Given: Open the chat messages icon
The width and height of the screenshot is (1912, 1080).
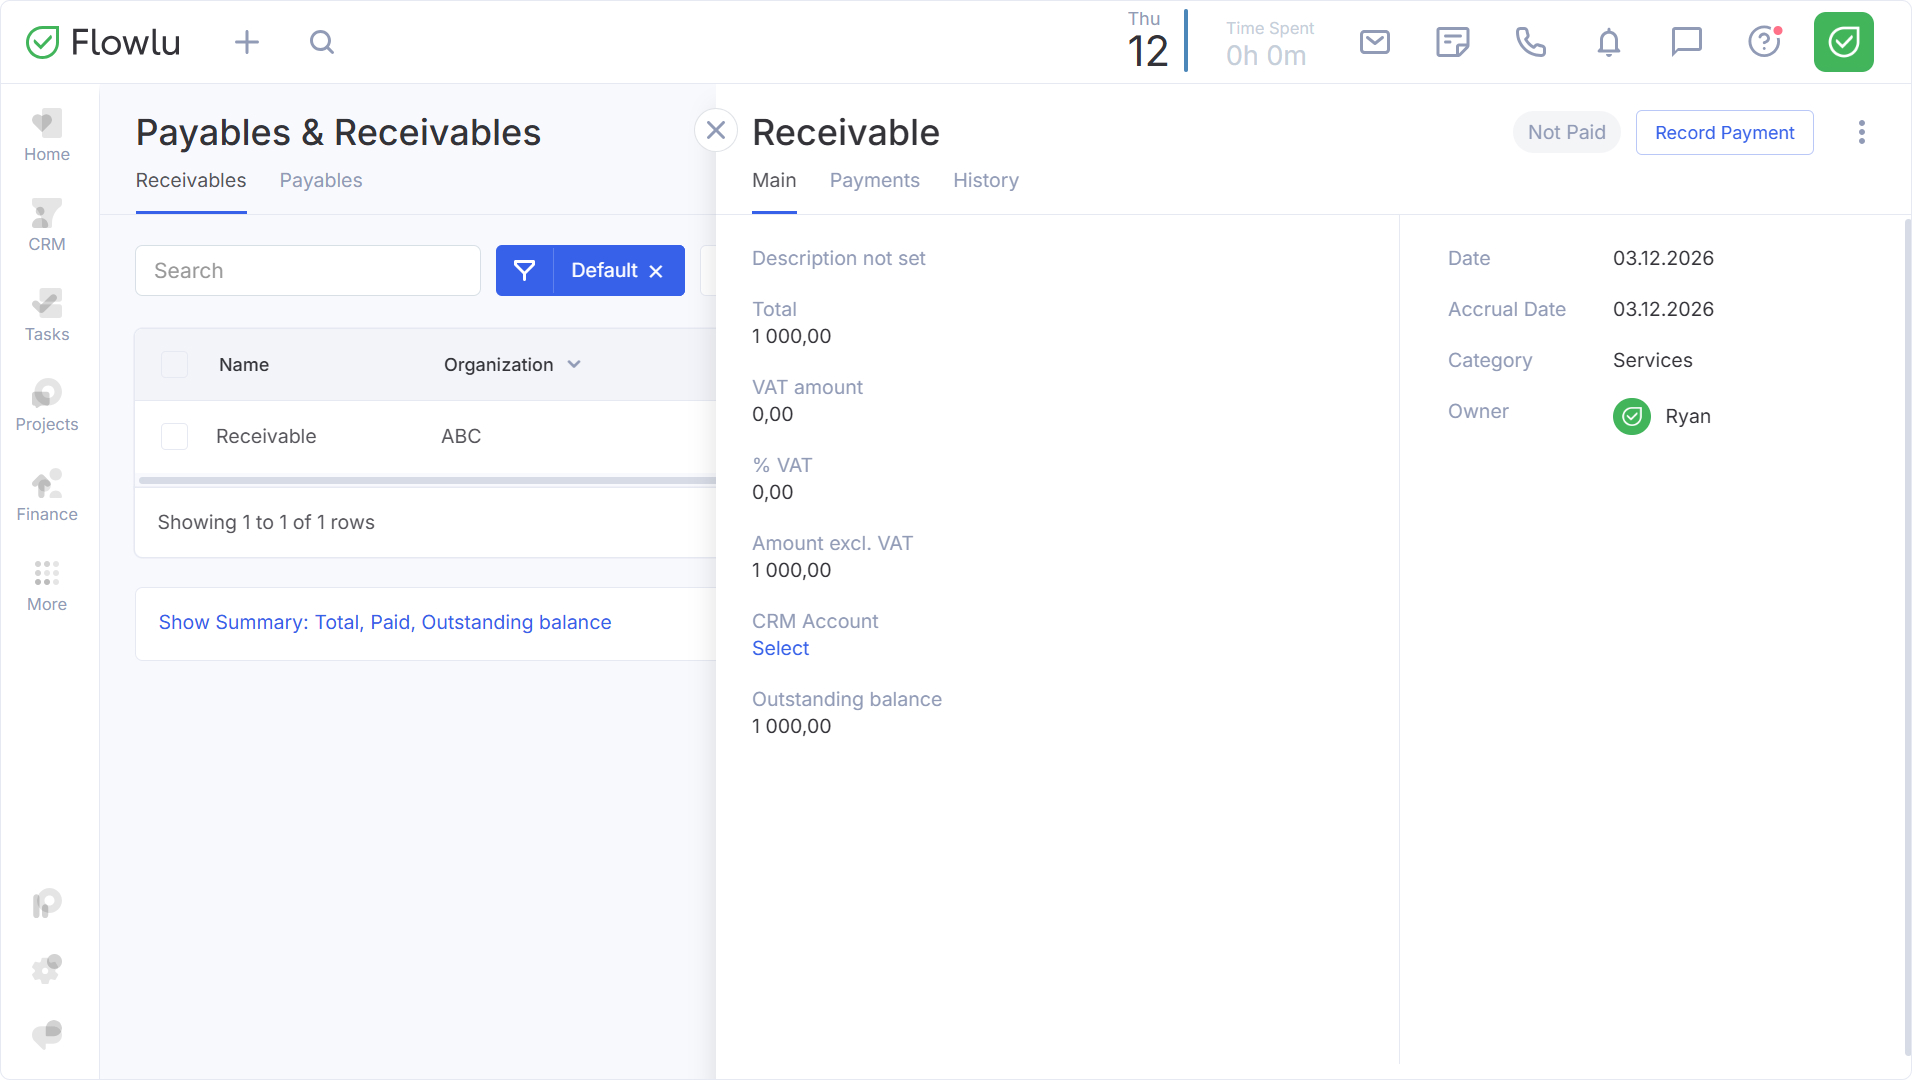Looking at the screenshot, I should pyautogui.click(x=1686, y=42).
